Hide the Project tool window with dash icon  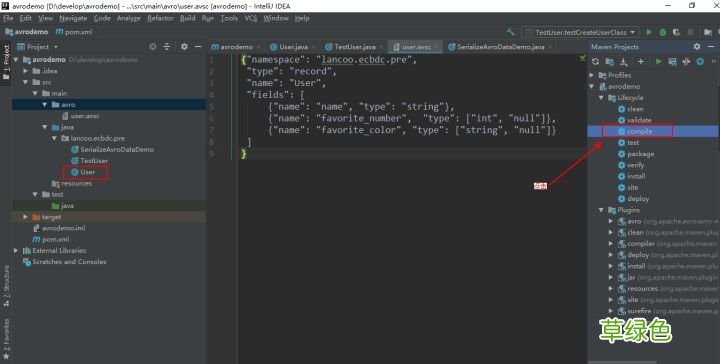pos(198,47)
